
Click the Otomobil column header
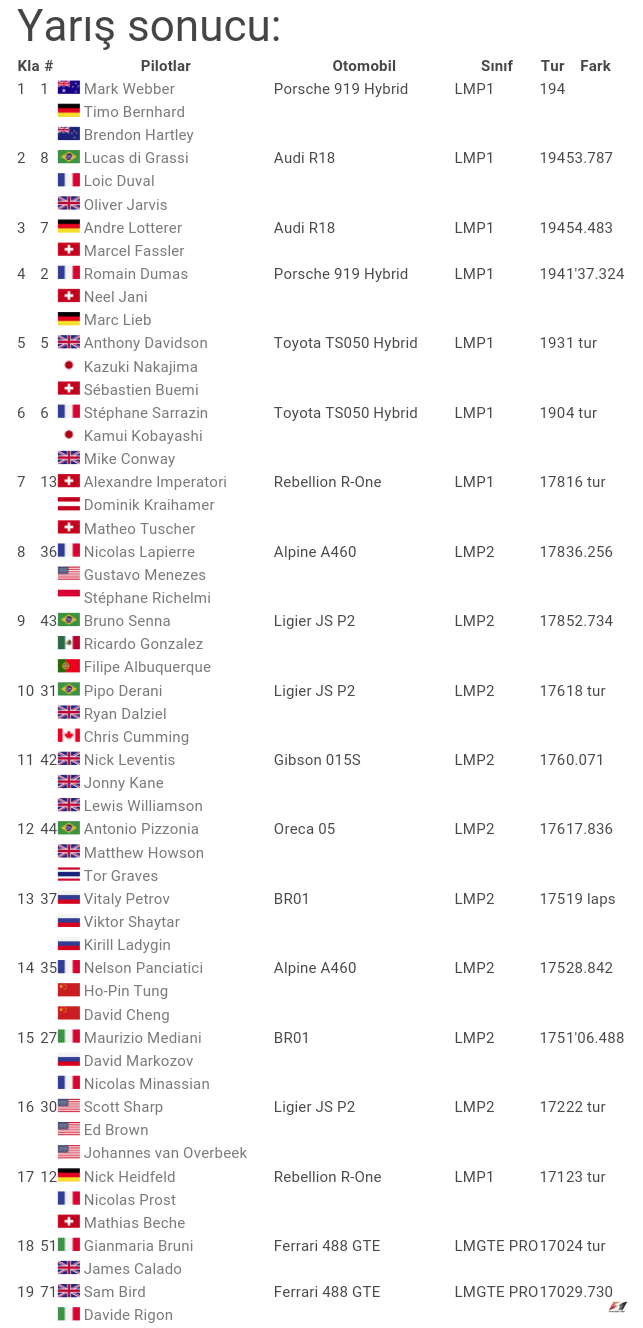364,66
